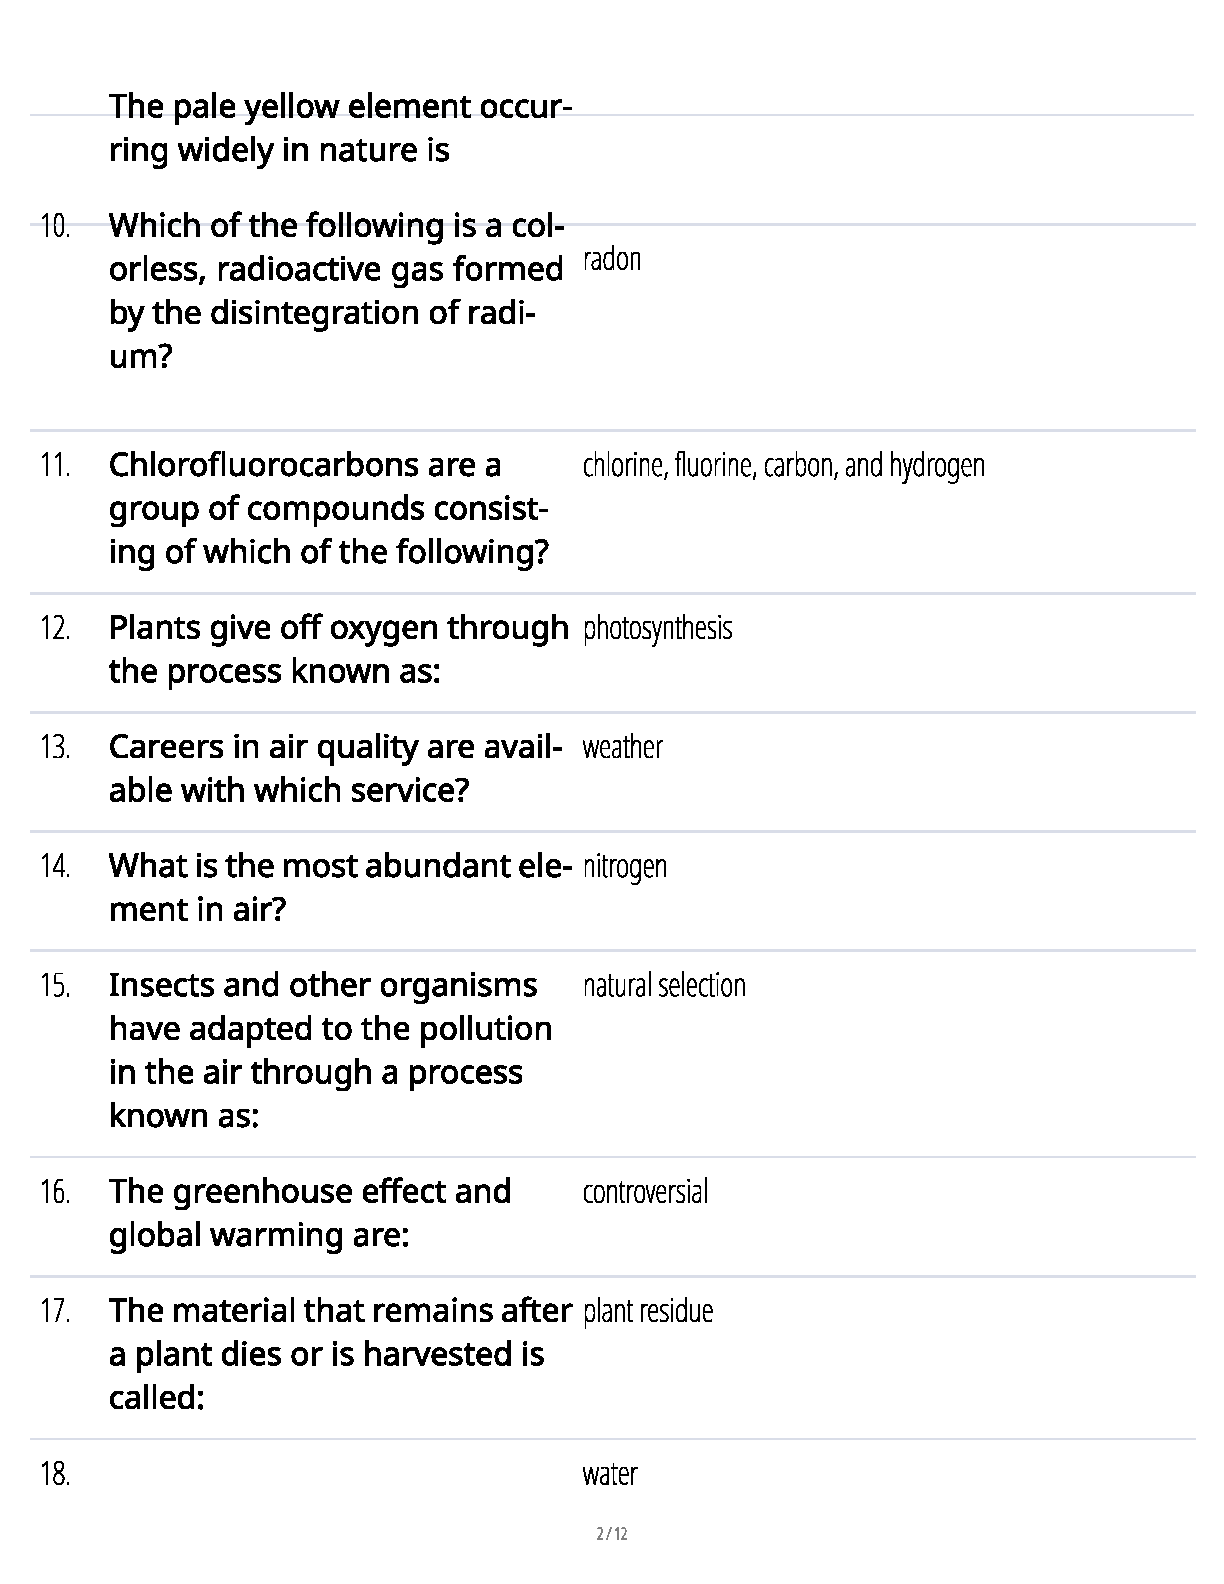
Task: Click the 'greenhouse effect and global warming' question
Action: [310, 1213]
